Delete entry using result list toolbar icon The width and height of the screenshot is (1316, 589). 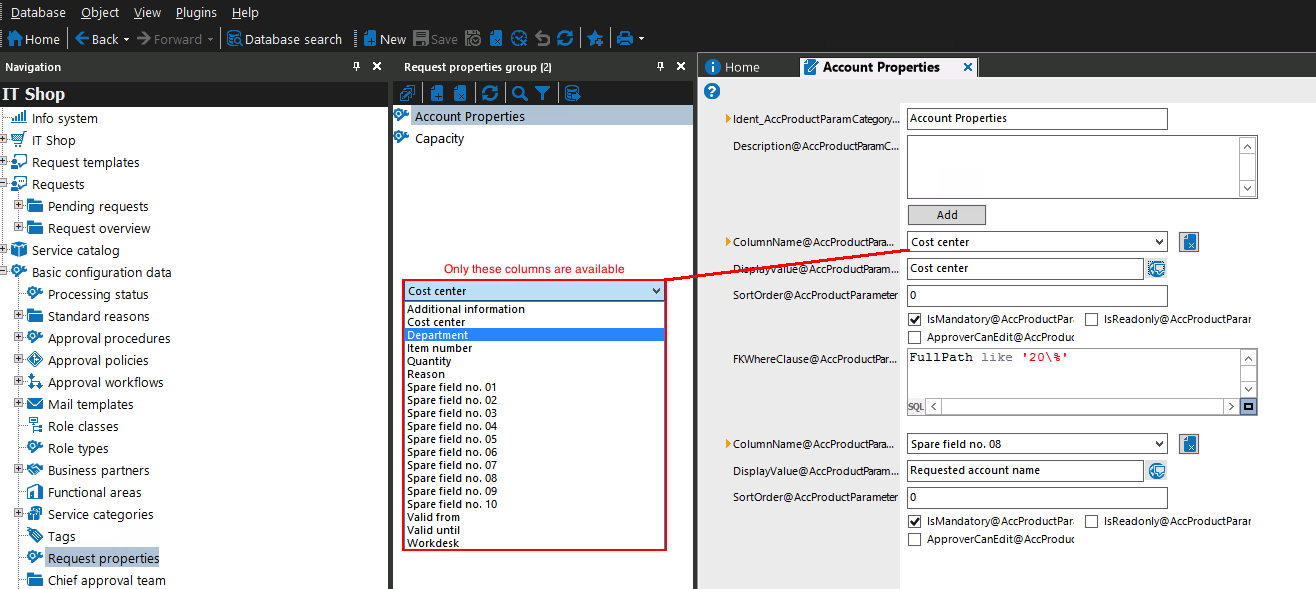point(460,93)
